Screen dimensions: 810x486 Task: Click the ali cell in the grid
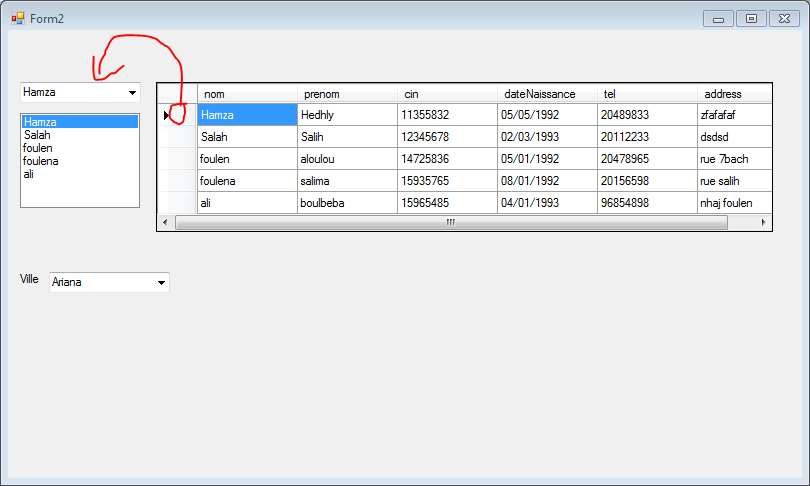[247, 203]
